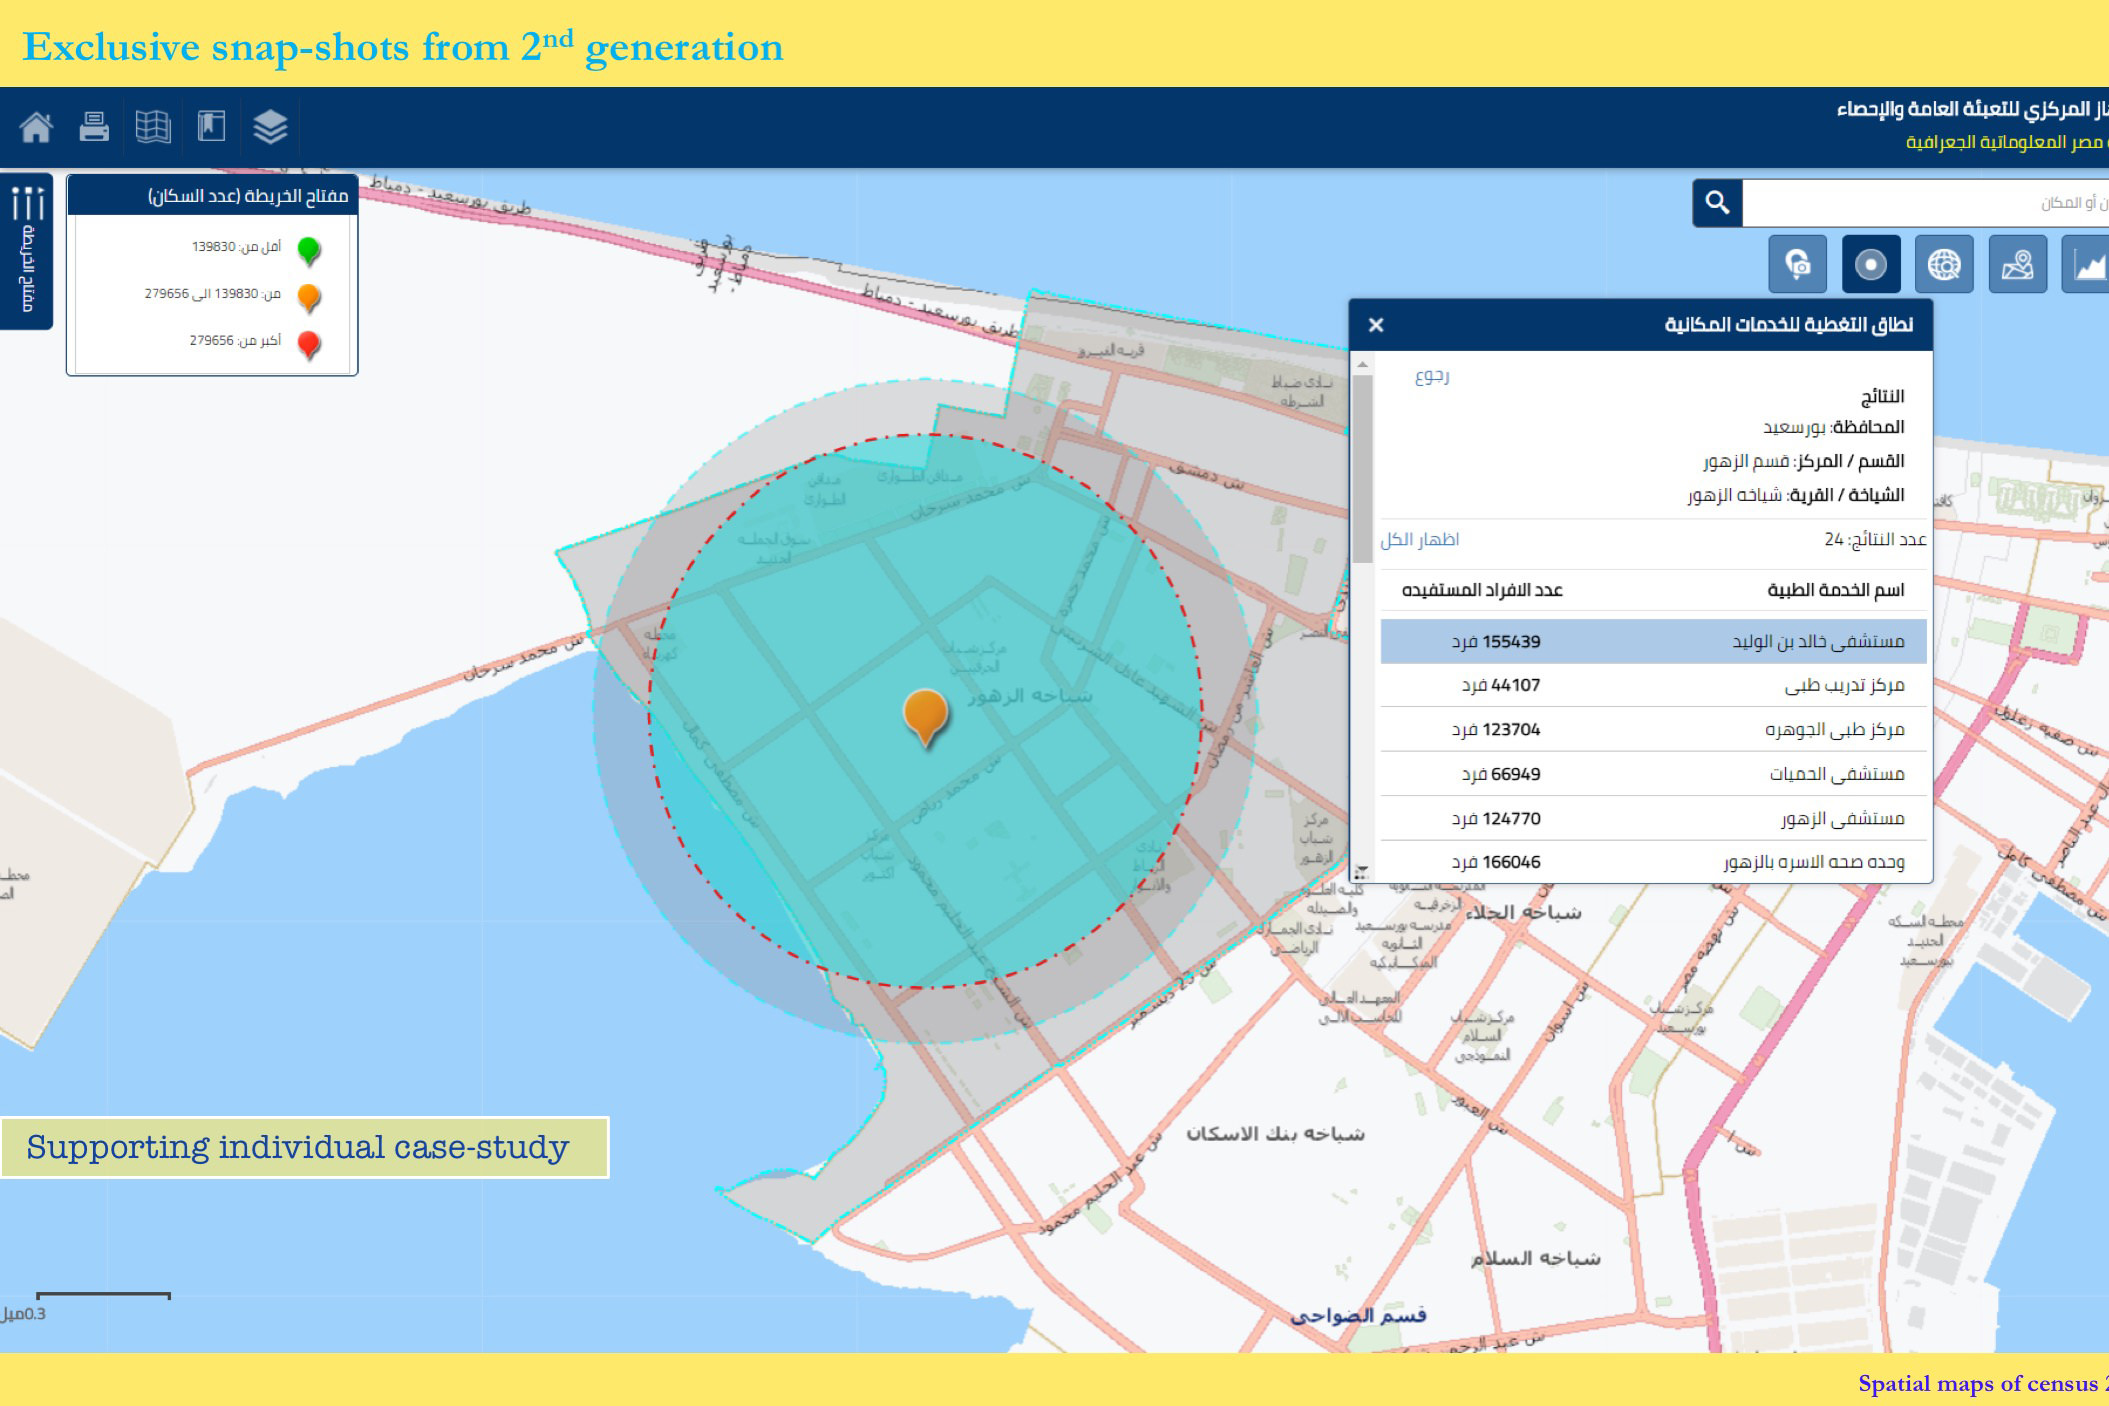Toggle the active buffer coverage circle tool
This screenshot has width=2109, height=1406.
click(1870, 265)
